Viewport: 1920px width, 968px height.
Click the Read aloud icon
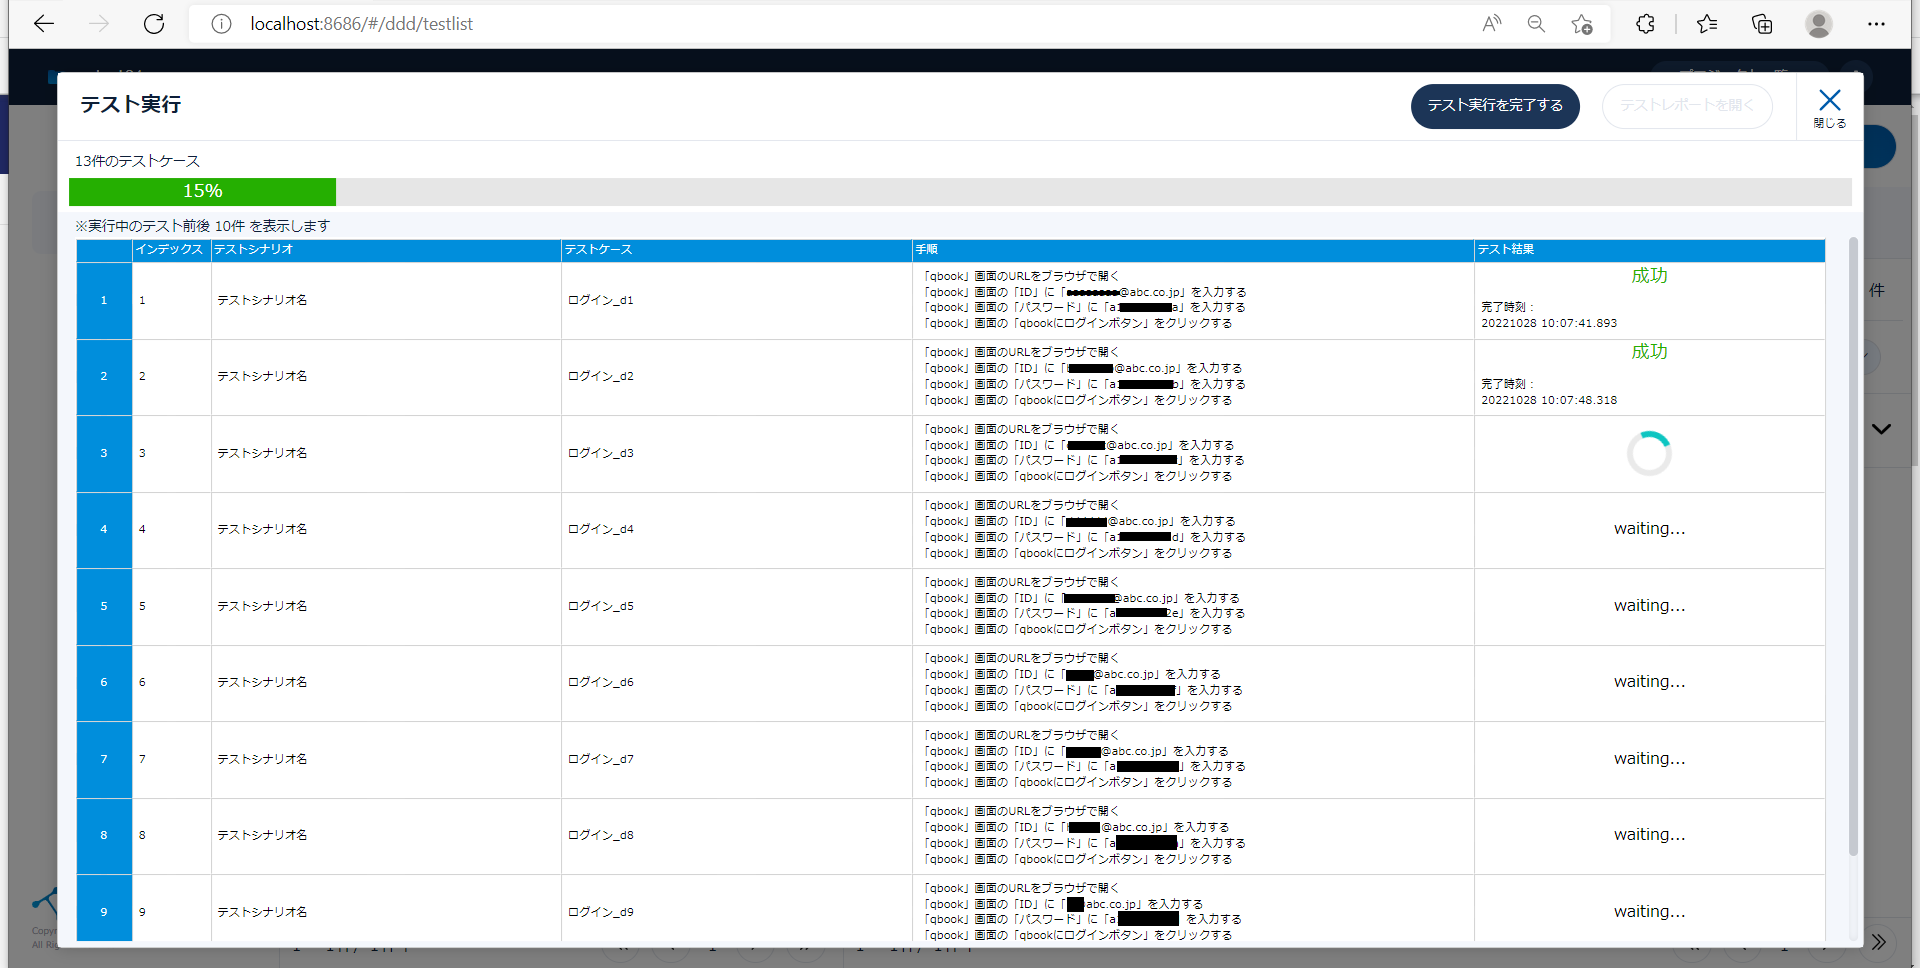(x=1491, y=24)
